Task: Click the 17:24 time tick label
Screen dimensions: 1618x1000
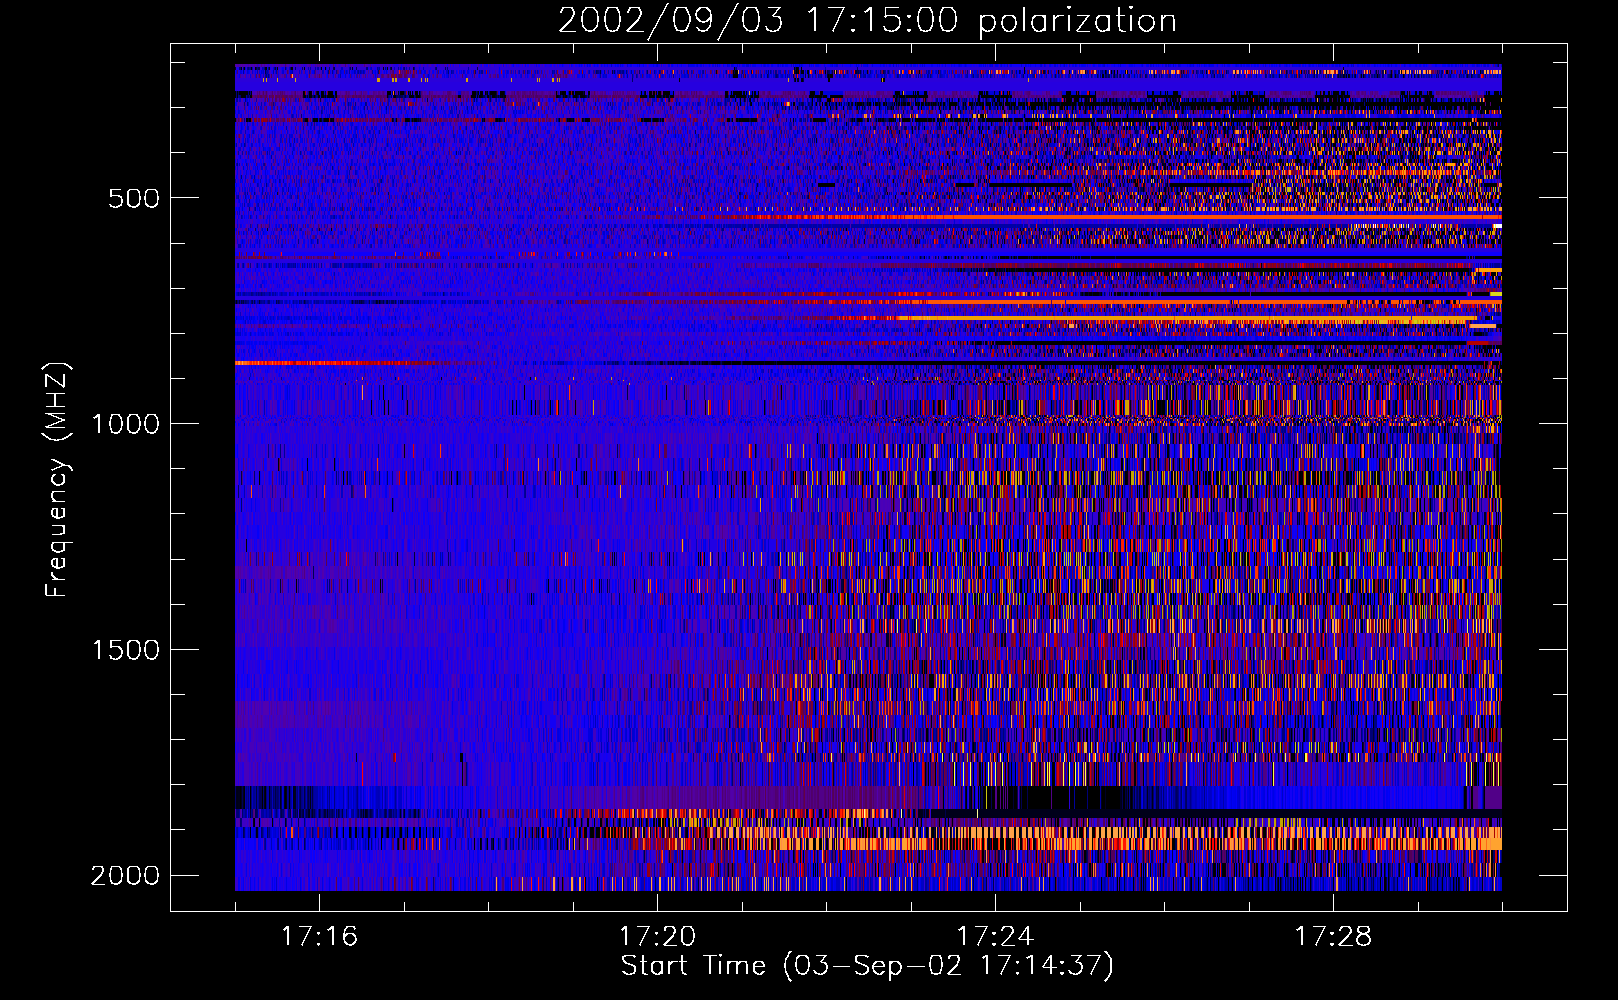Action: coord(995,936)
